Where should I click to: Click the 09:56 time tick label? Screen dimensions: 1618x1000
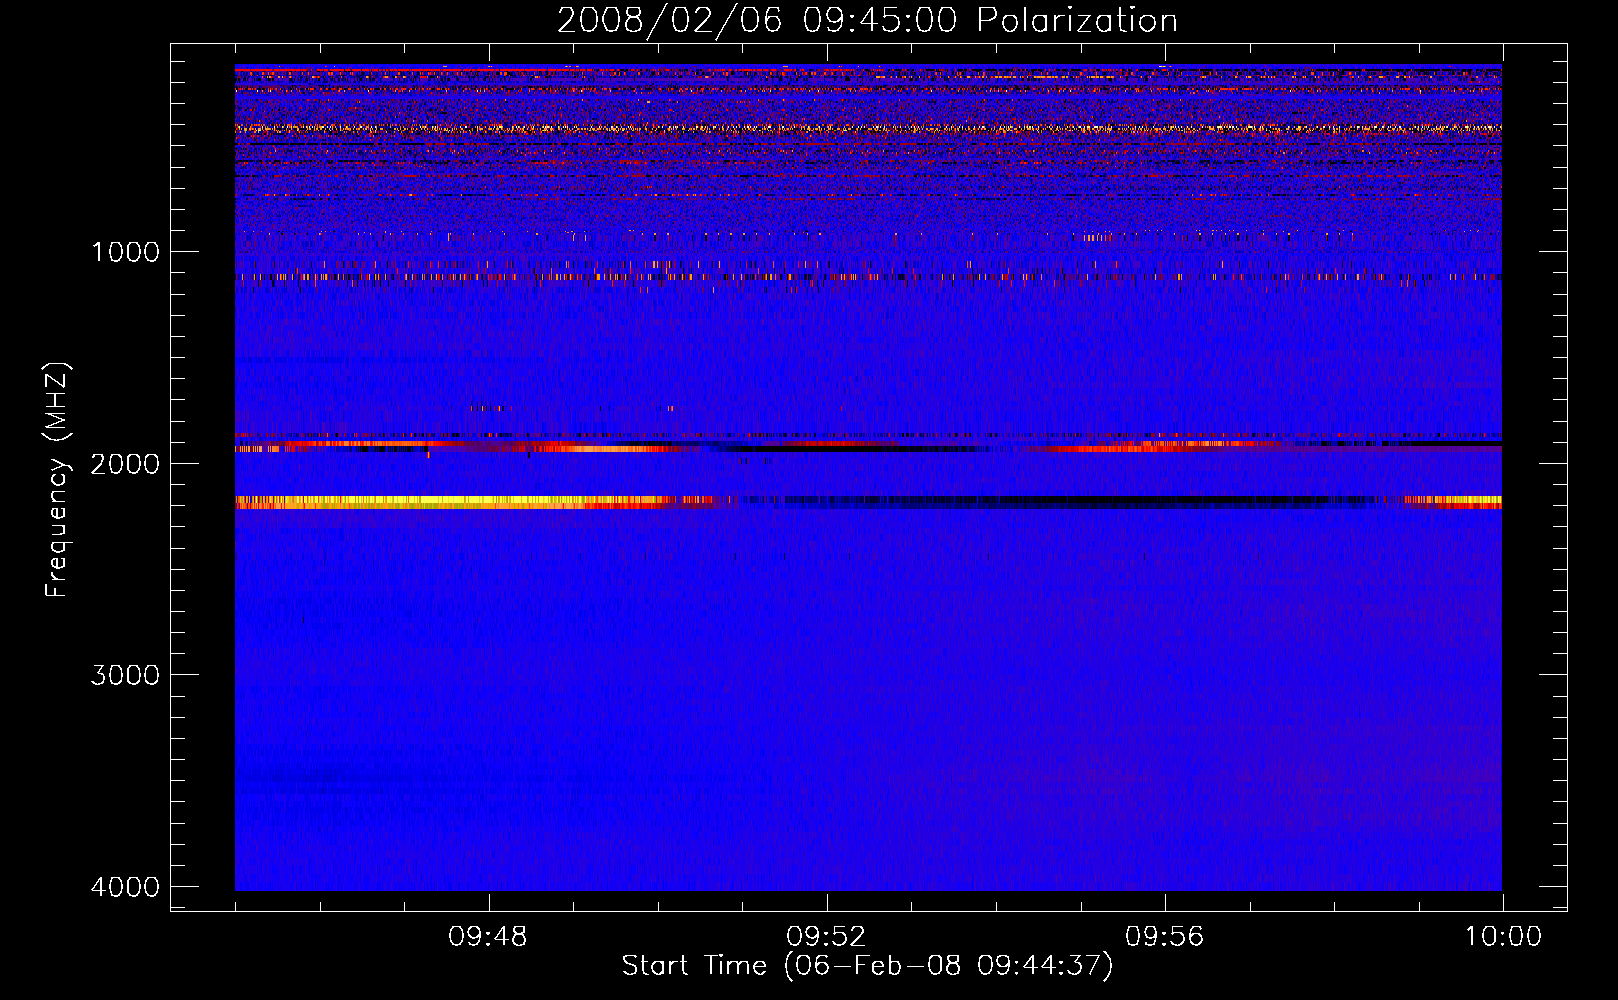click(1165, 937)
